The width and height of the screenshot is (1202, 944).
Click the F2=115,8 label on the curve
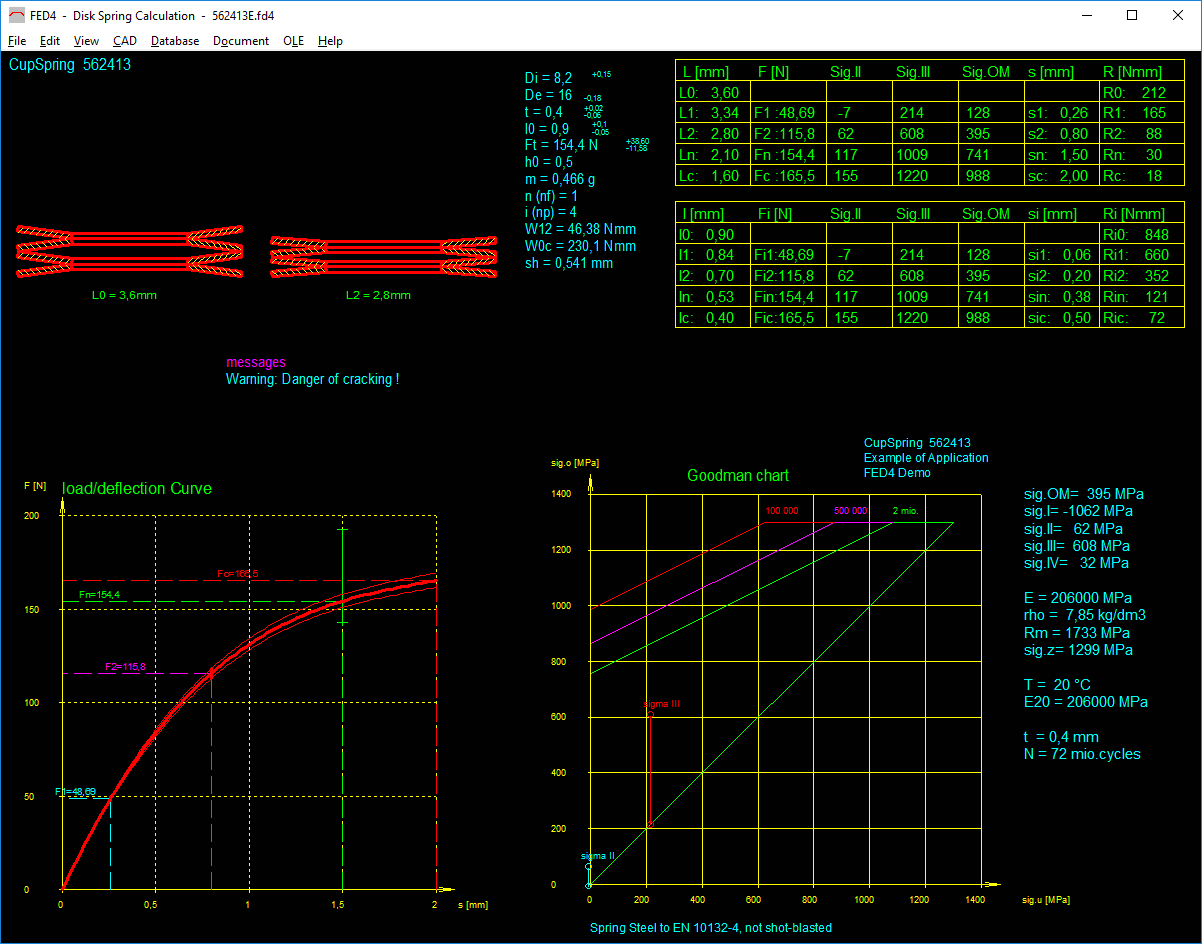tap(125, 666)
